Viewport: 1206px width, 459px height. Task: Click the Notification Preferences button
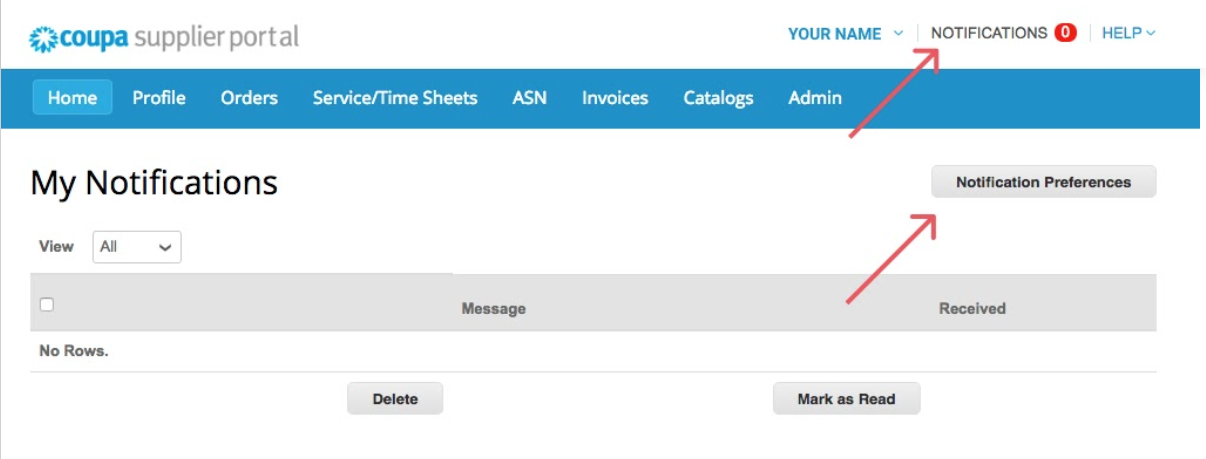pos(1043,182)
